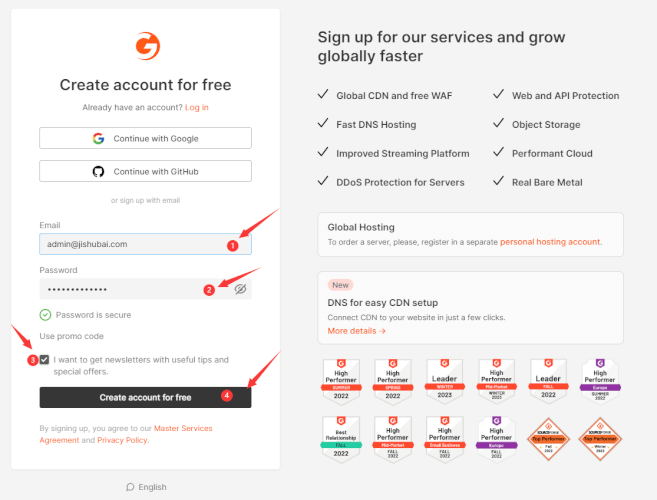The image size is (657, 500).
Task: Follow the personal hosting account link
Action: 550,242
